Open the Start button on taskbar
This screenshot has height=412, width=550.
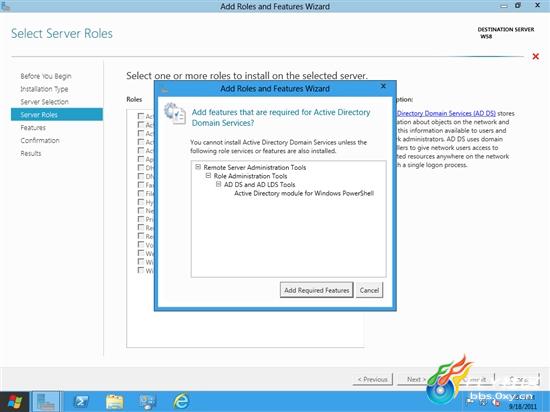(14, 402)
